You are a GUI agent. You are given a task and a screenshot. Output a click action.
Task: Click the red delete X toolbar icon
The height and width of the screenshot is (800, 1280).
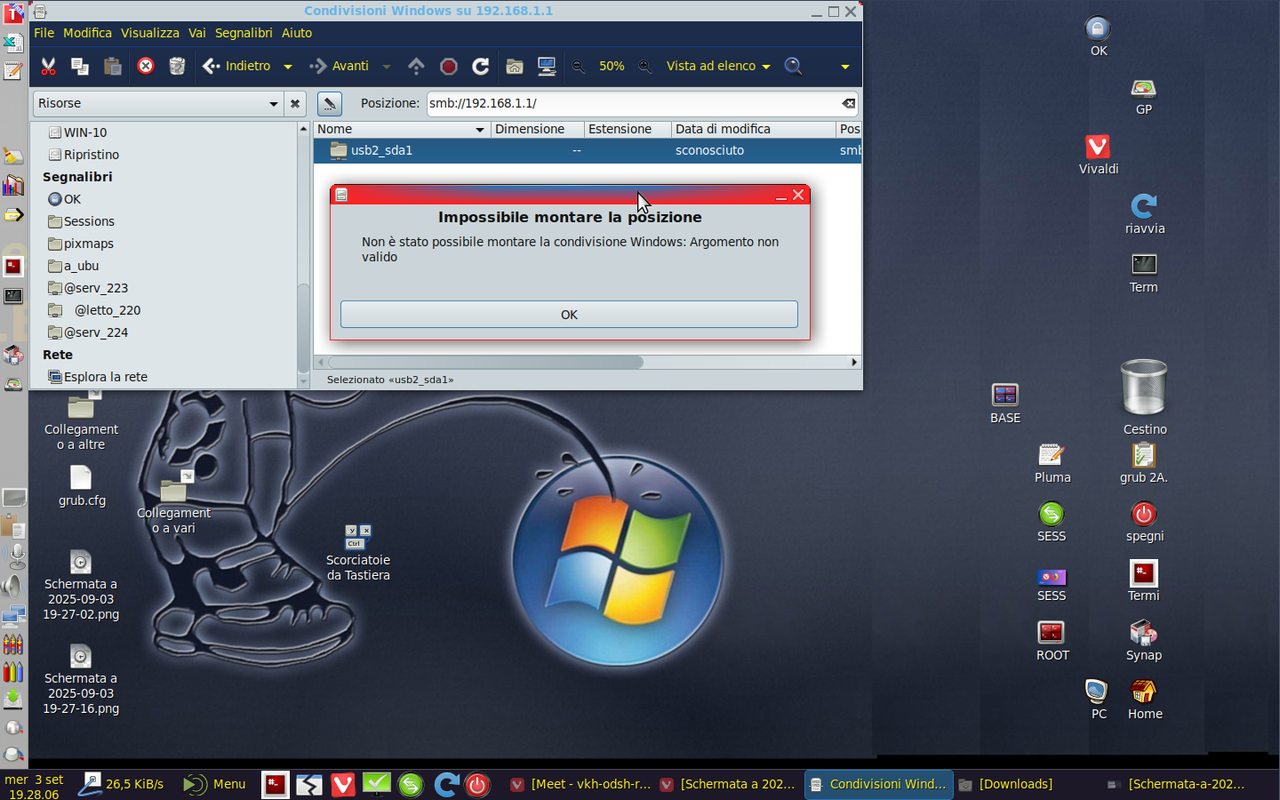click(145, 66)
